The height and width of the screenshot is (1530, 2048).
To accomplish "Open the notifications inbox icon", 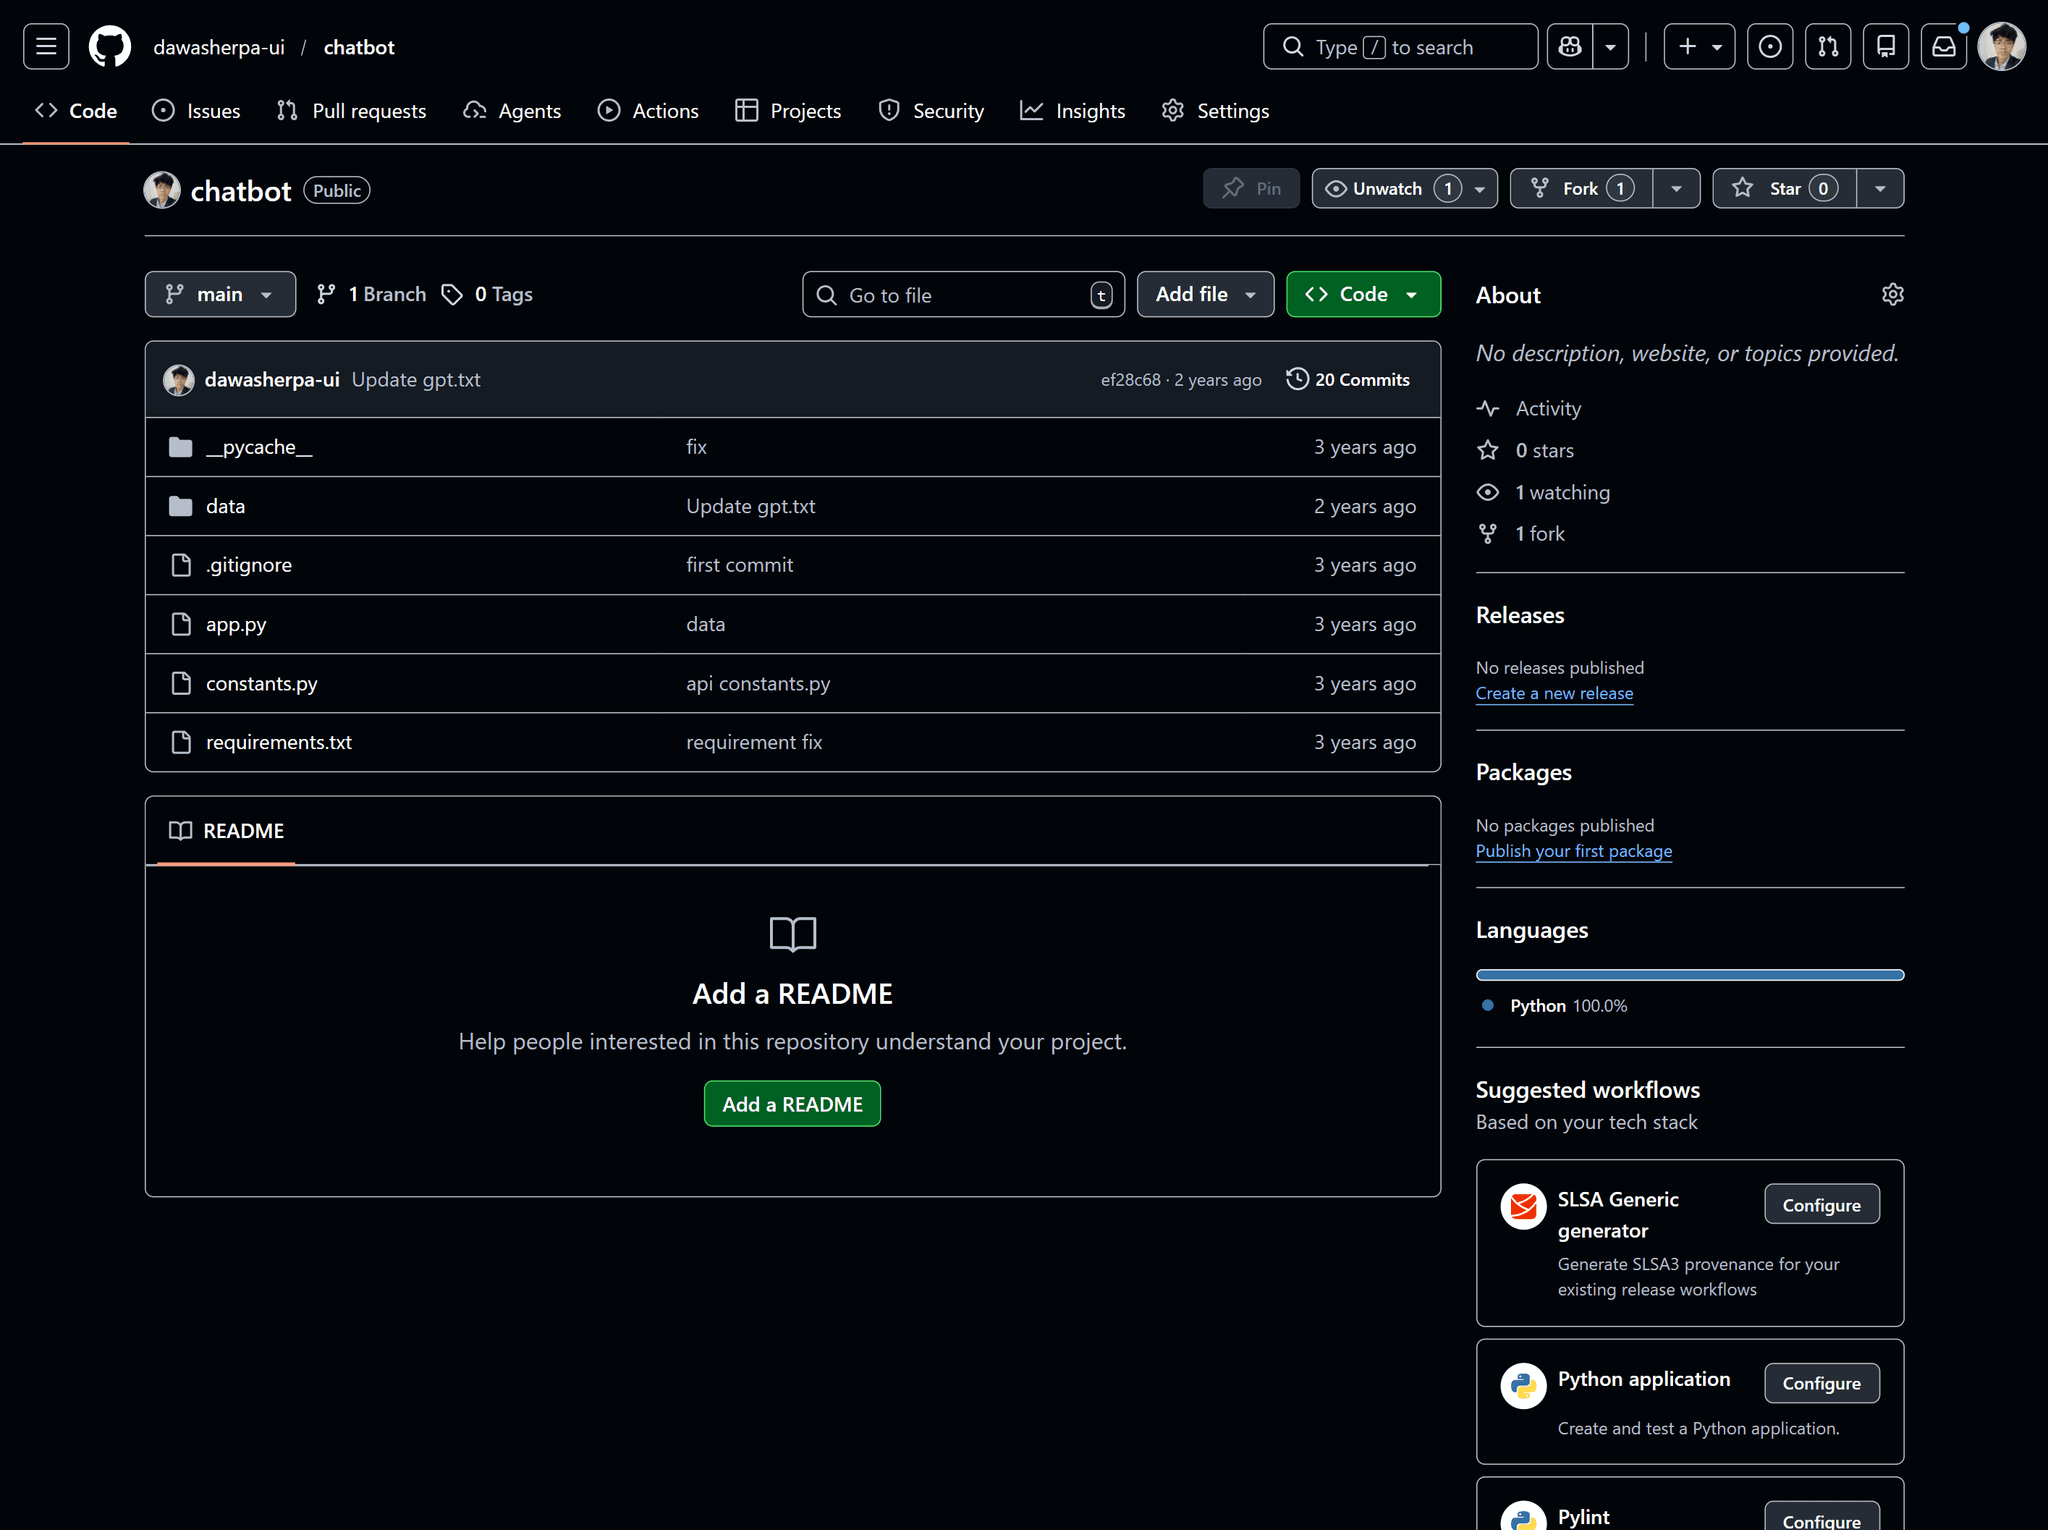I will click(1943, 47).
